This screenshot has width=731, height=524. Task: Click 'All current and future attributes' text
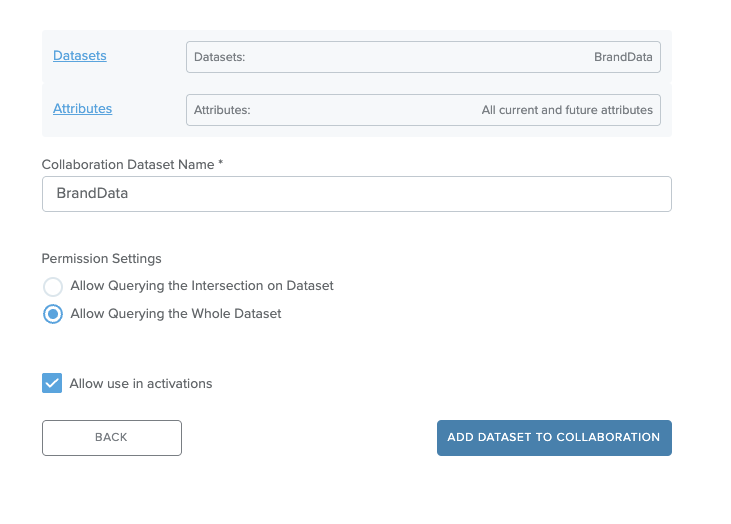point(567,110)
